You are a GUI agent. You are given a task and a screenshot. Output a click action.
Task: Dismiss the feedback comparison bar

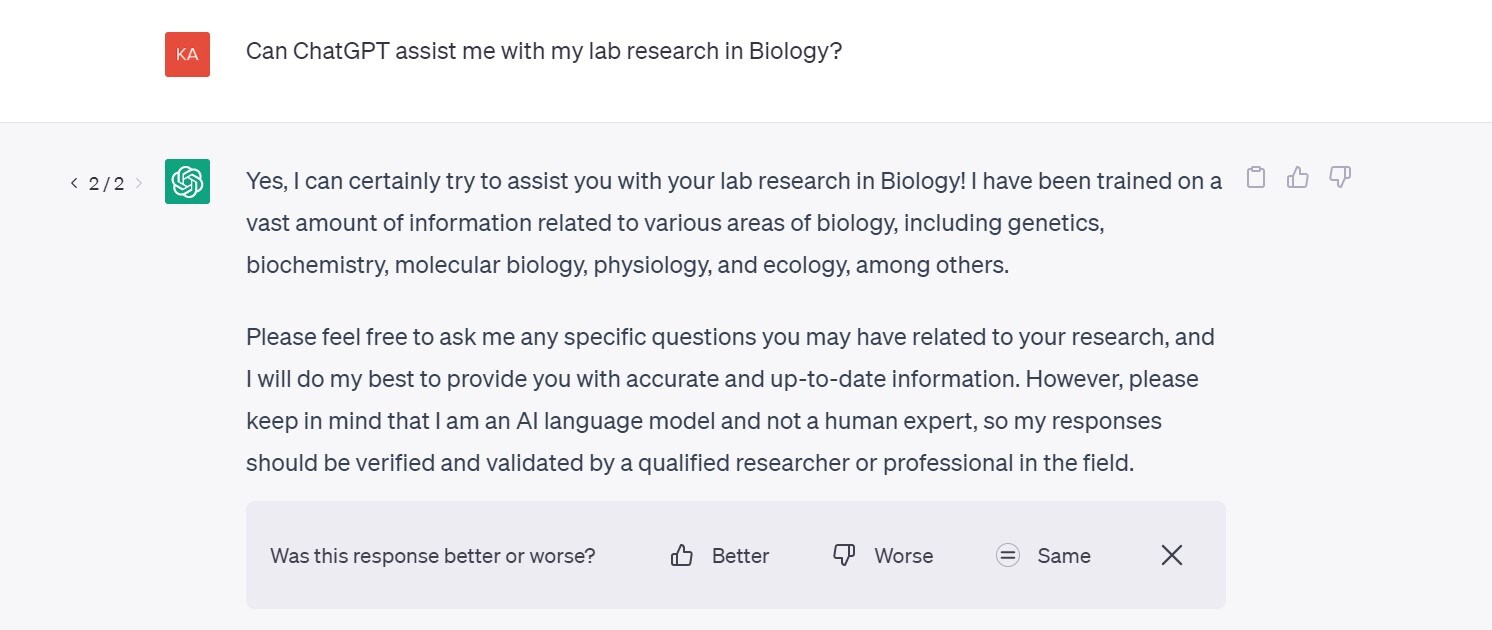(1172, 556)
